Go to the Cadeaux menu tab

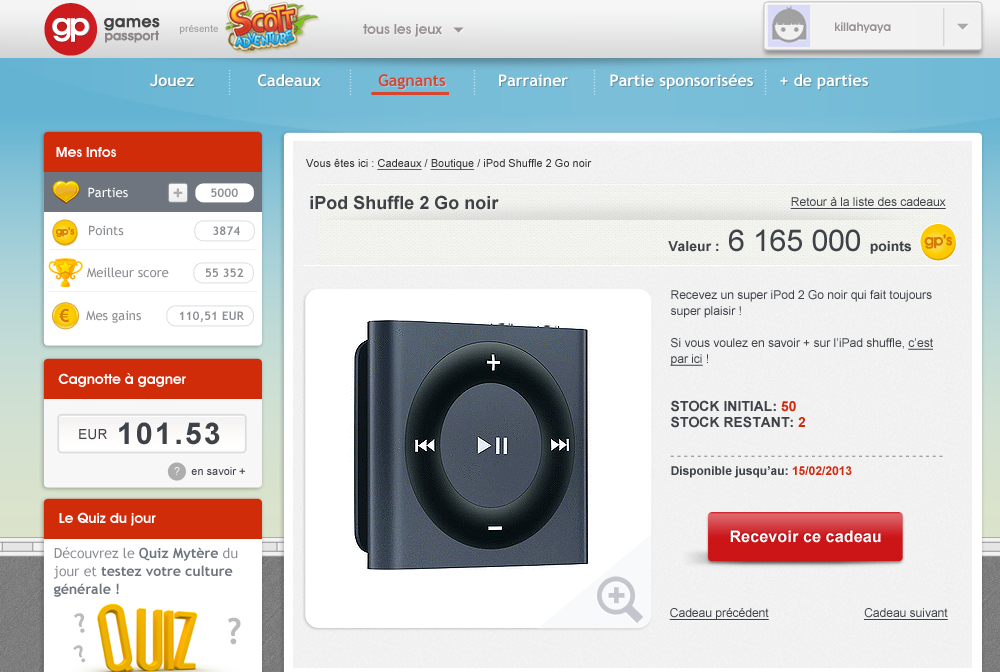tap(289, 81)
